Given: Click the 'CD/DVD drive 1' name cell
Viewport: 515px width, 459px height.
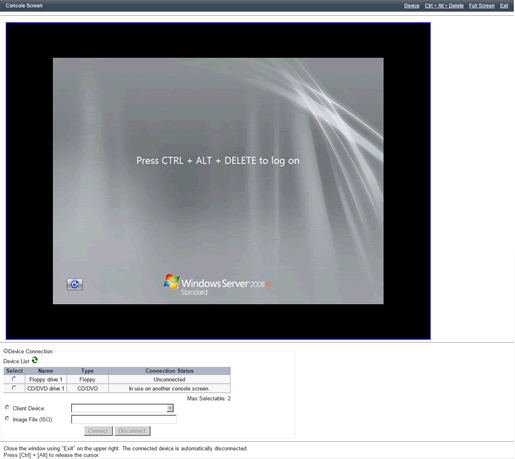Looking at the screenshot, I should point(46,388).
